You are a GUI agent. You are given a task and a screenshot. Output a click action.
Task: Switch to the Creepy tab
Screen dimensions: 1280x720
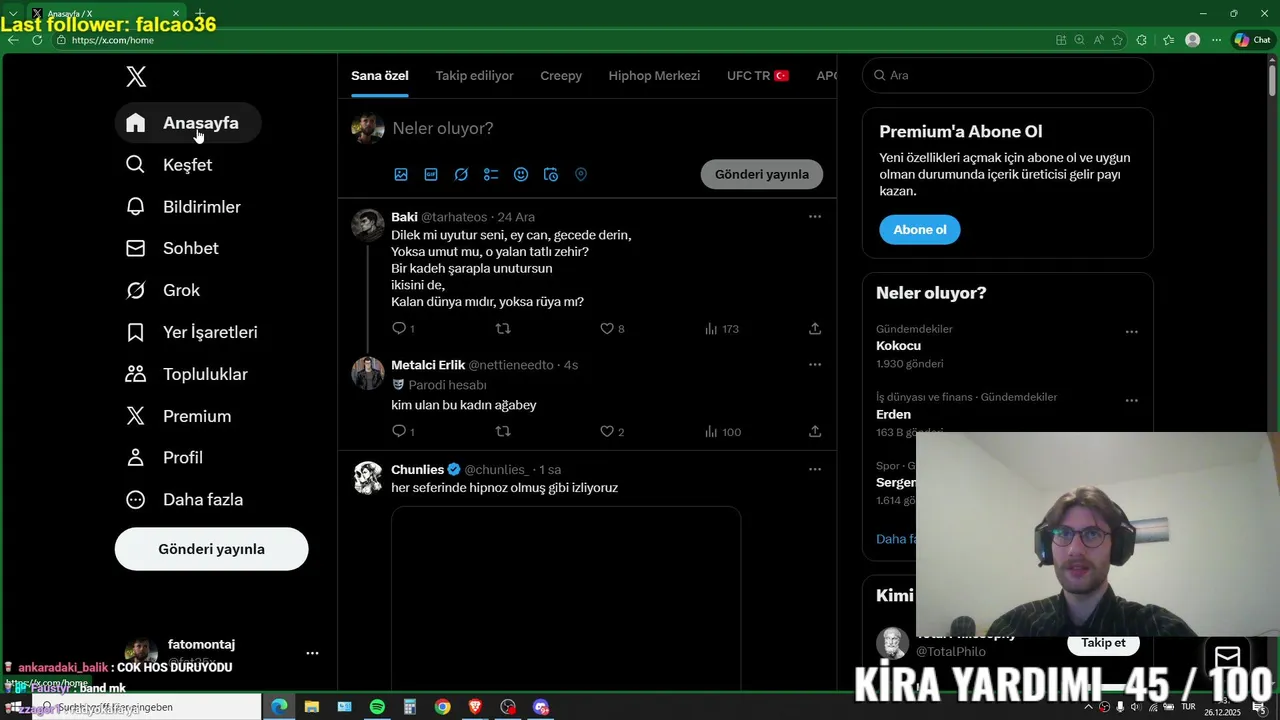(x=561, y=76)
